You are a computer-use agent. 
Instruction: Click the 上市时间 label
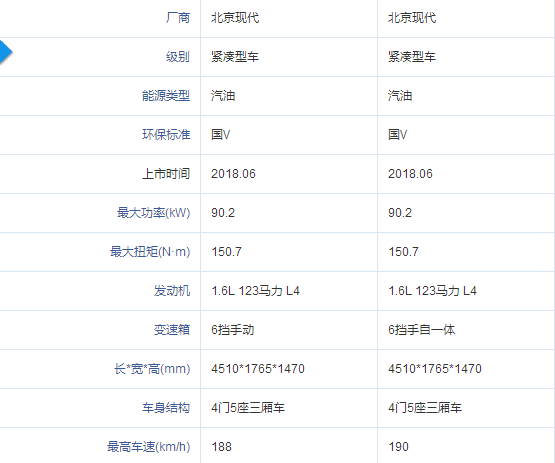[x=166, y=174]
